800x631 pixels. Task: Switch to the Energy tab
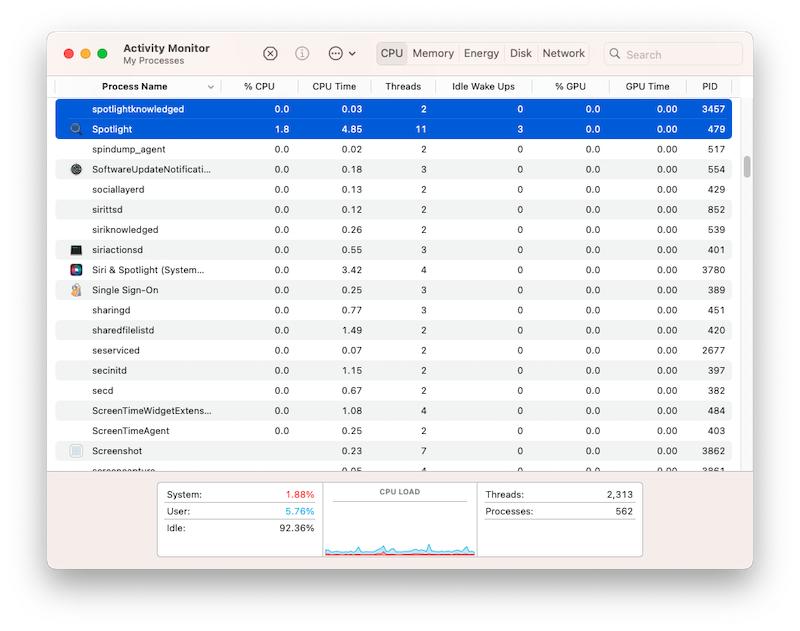click(x=481, y=54)
